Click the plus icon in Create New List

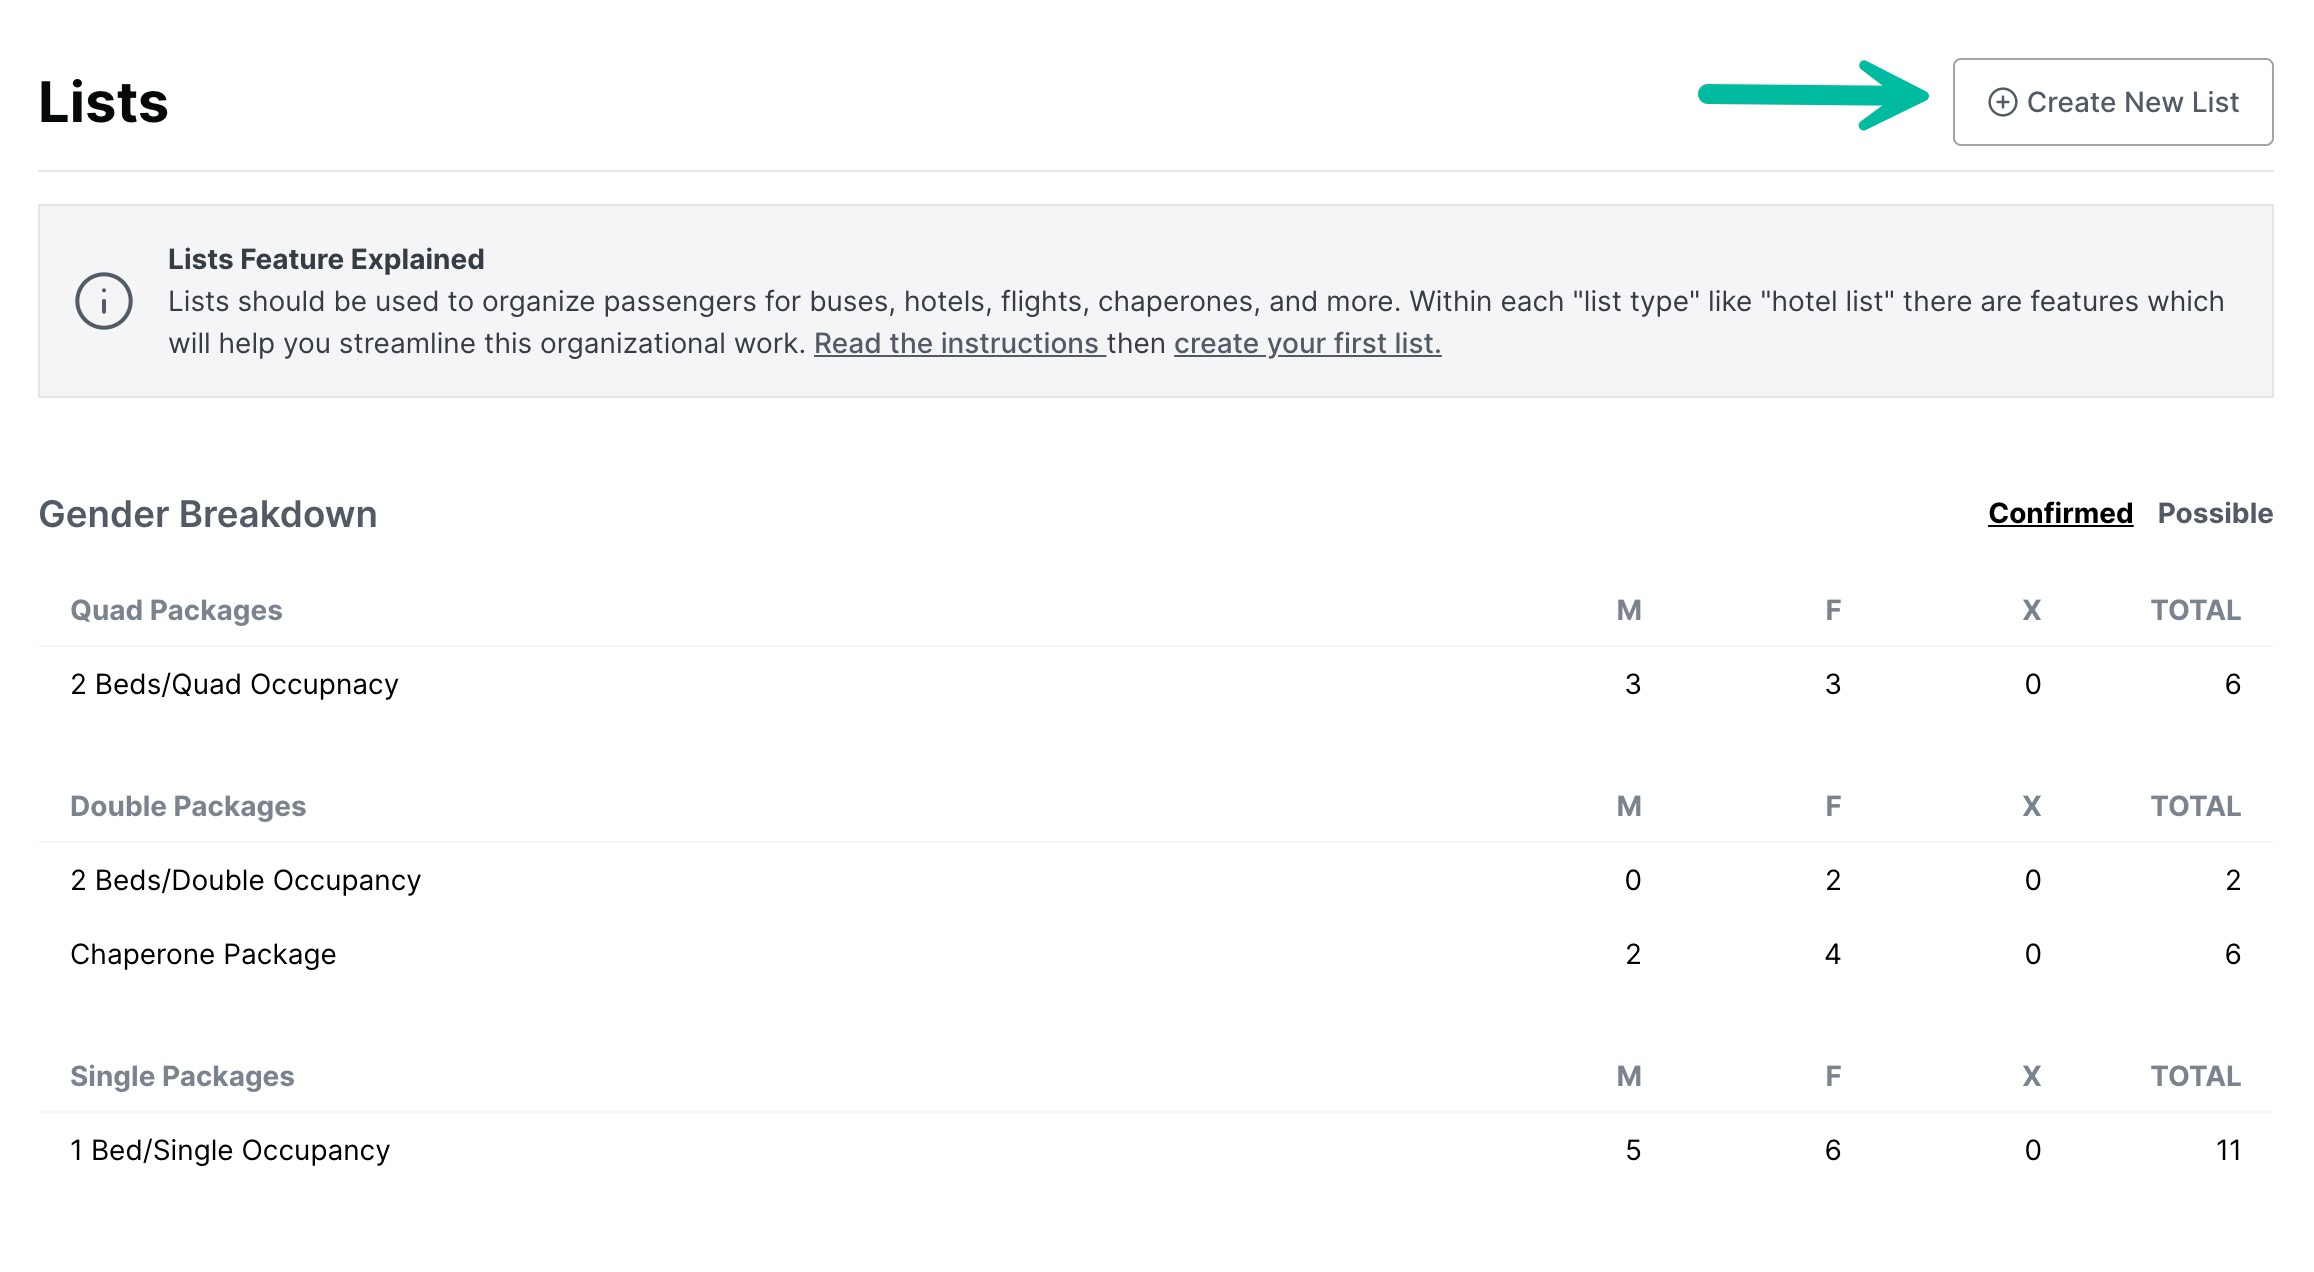pos(2001,102)
